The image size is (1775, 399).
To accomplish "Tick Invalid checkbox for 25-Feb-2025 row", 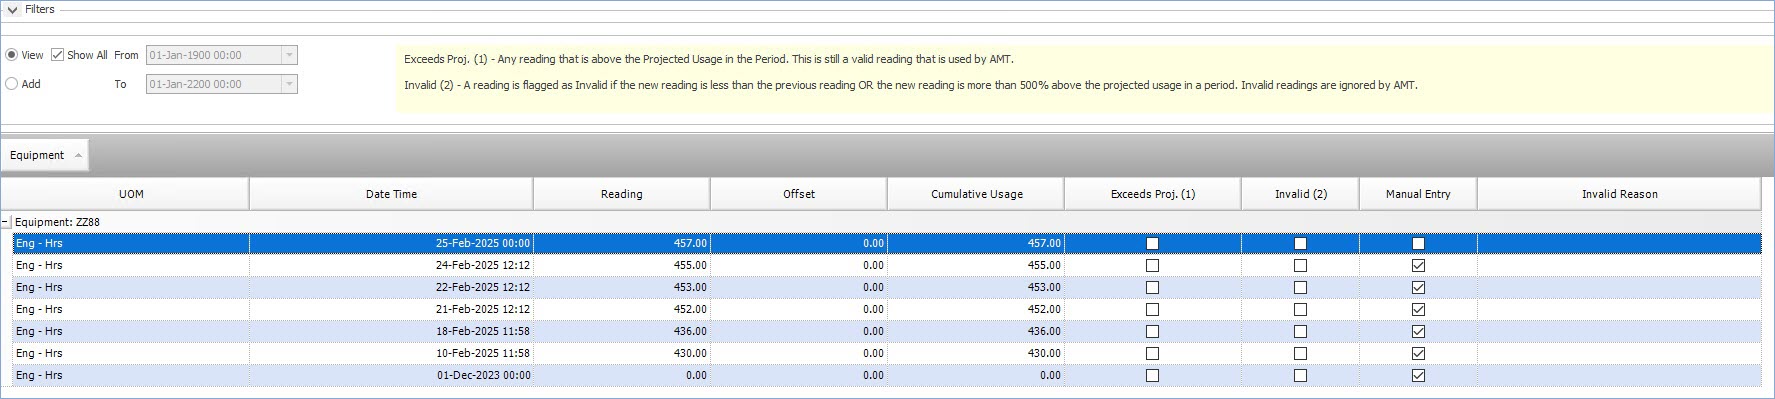I will pos(1300,243).
